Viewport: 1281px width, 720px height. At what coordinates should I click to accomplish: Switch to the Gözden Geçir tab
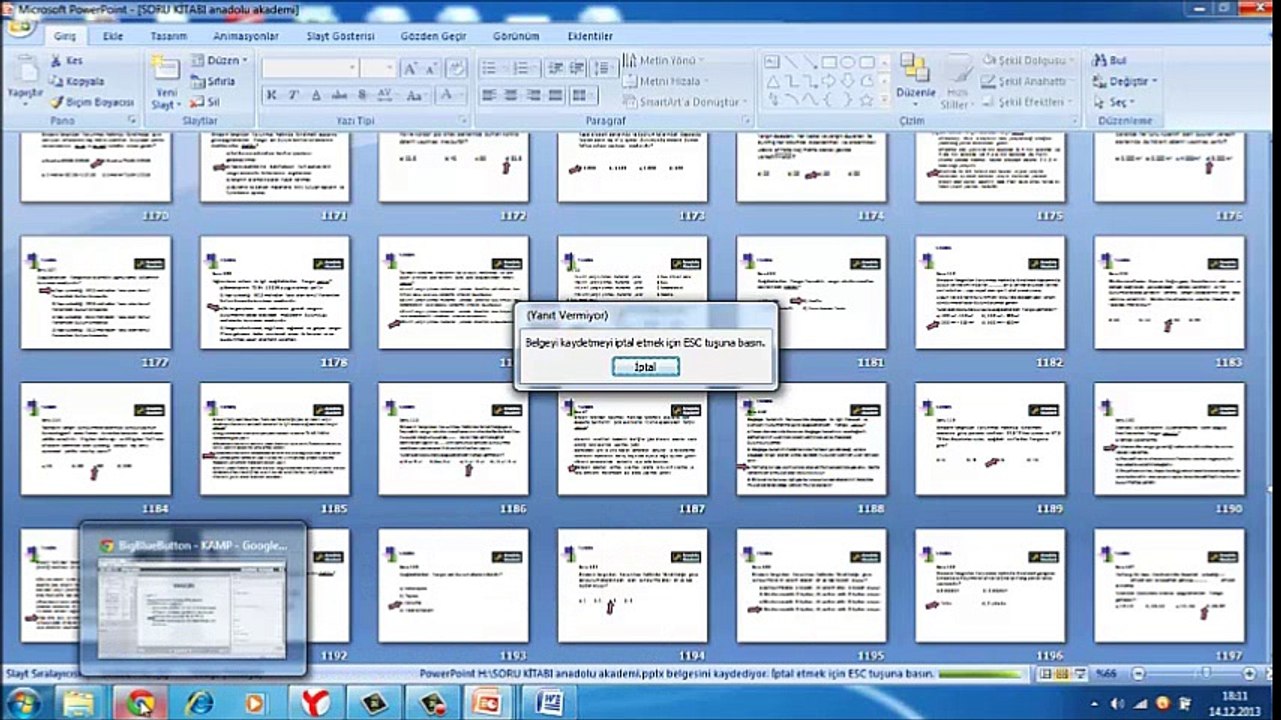point(433,35)
